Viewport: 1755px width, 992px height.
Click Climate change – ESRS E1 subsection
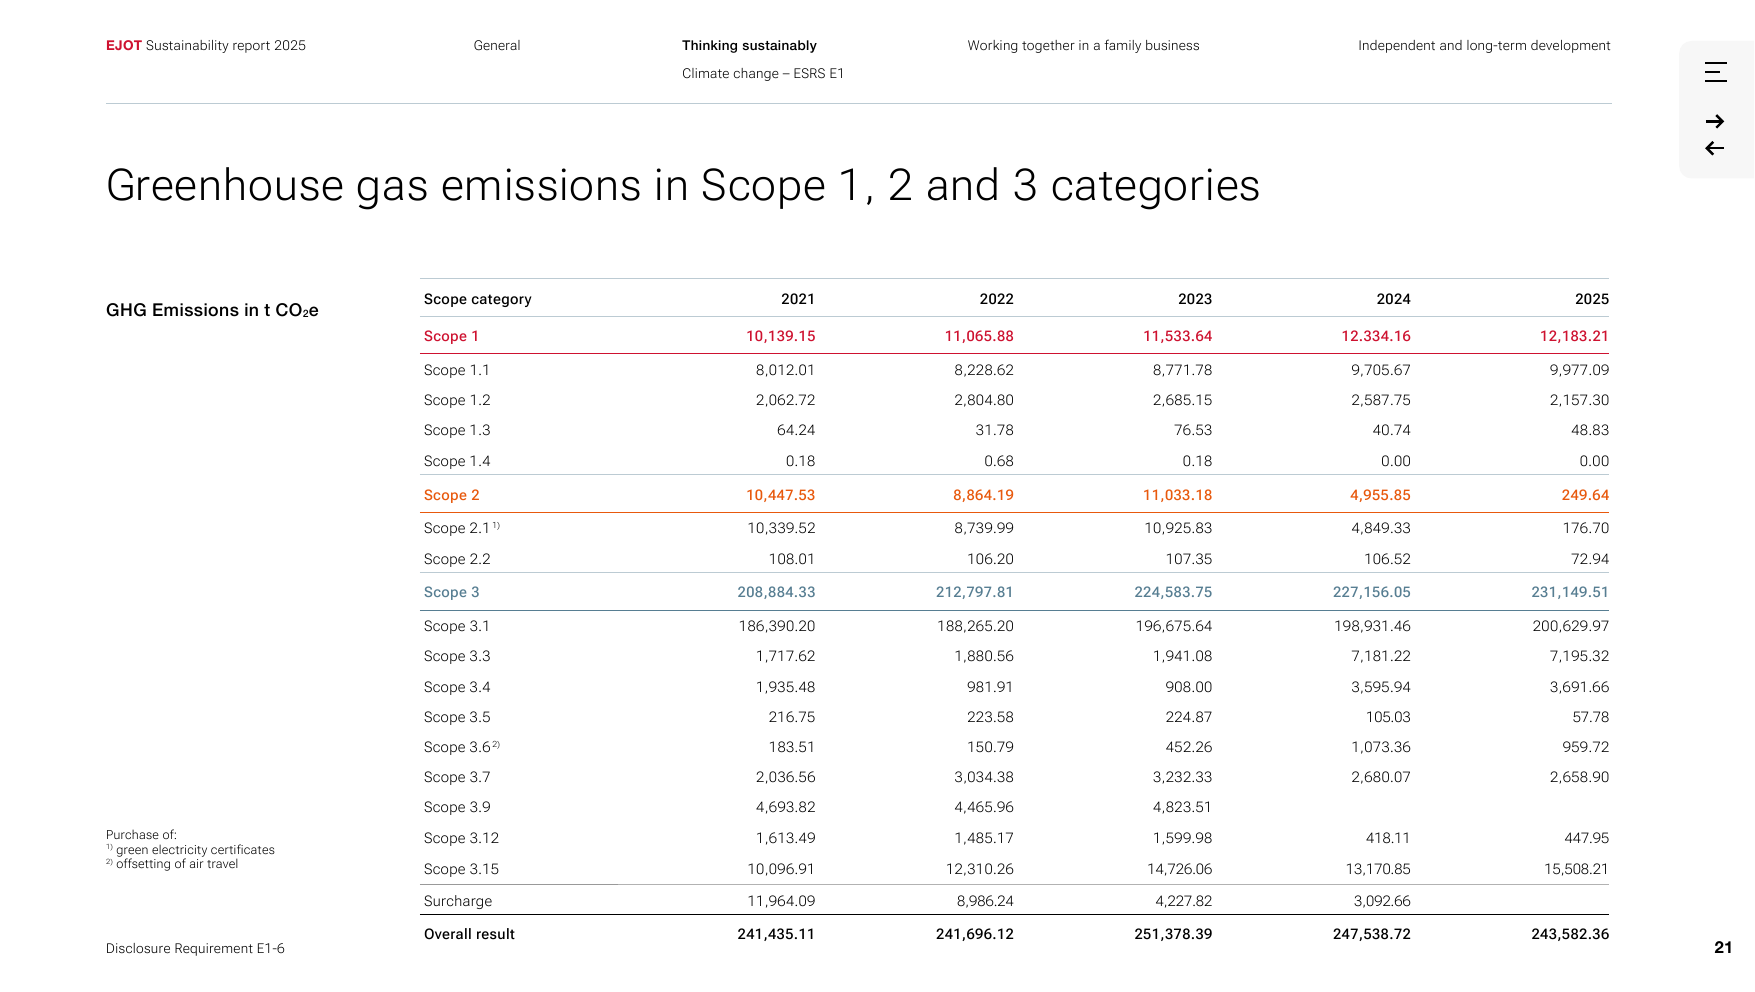pos(763,73)
